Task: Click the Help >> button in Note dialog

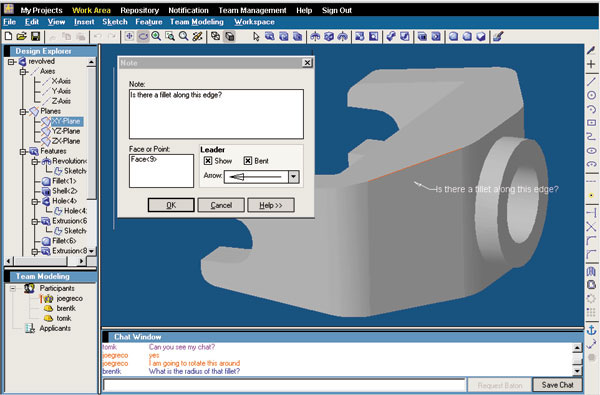Action: [271, 205]
